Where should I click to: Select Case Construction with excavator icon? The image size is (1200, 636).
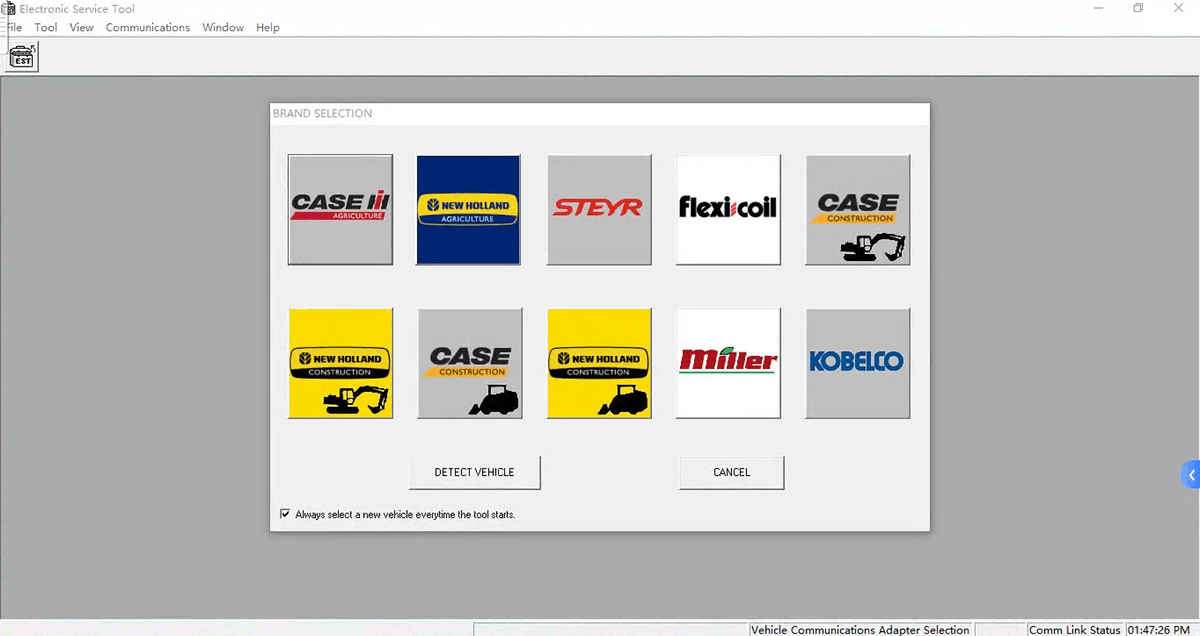(x=857, y=209)
